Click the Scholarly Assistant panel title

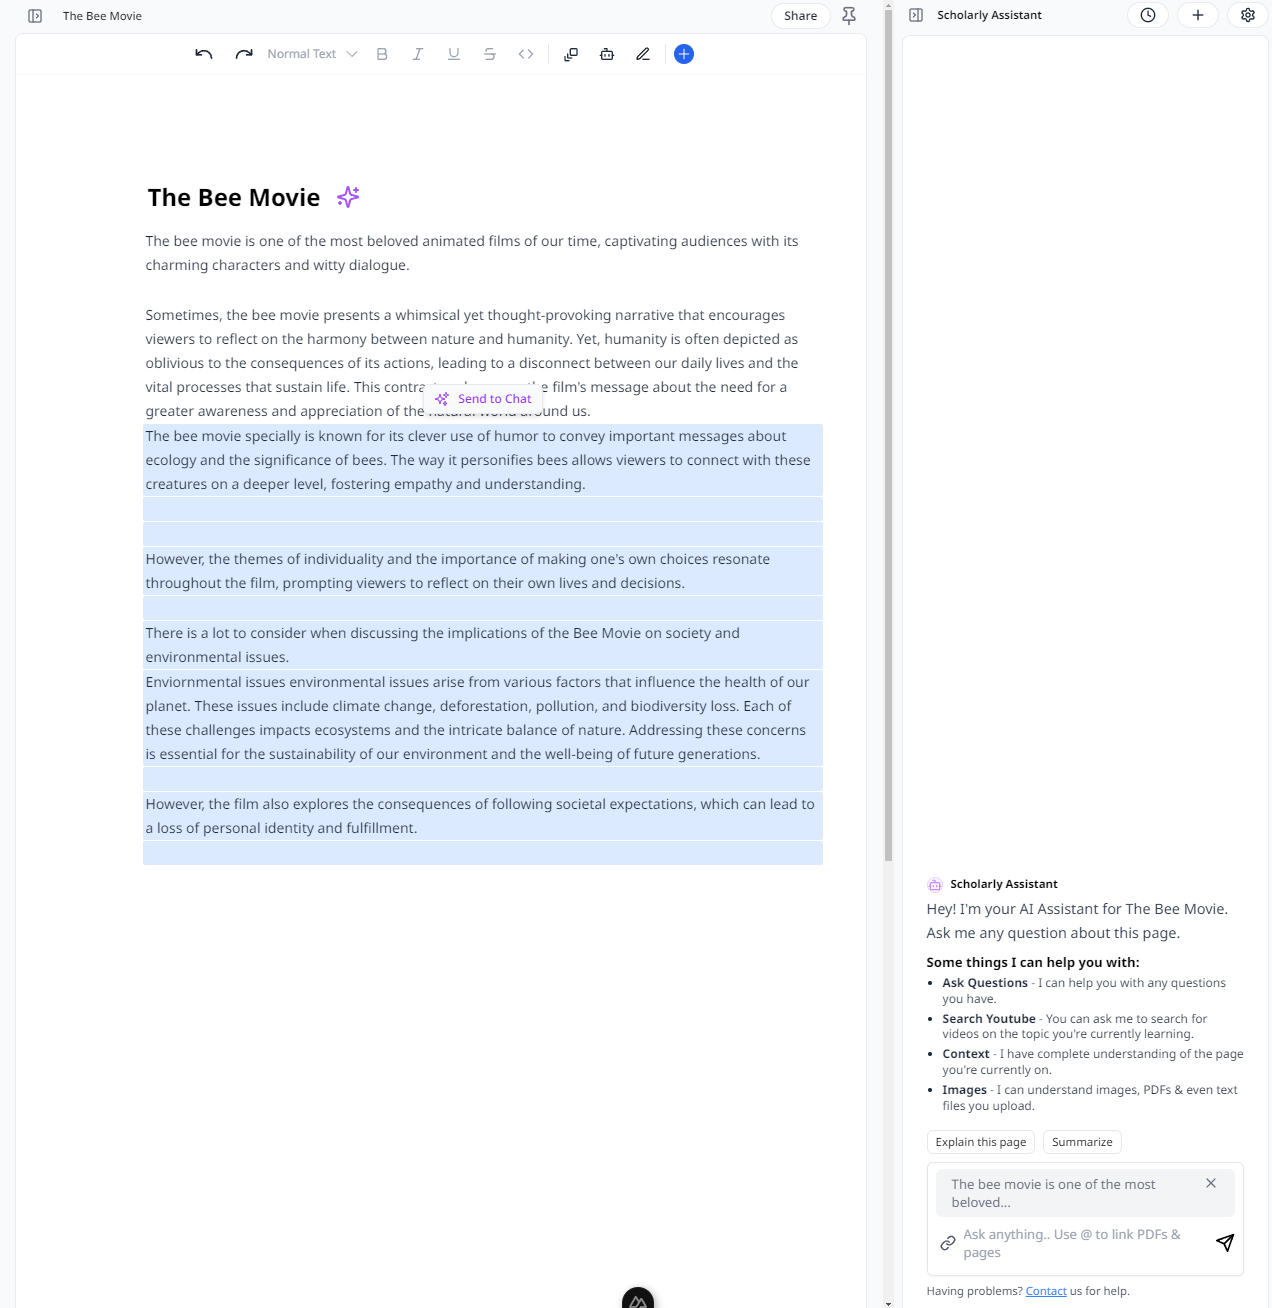pos(989,15)
